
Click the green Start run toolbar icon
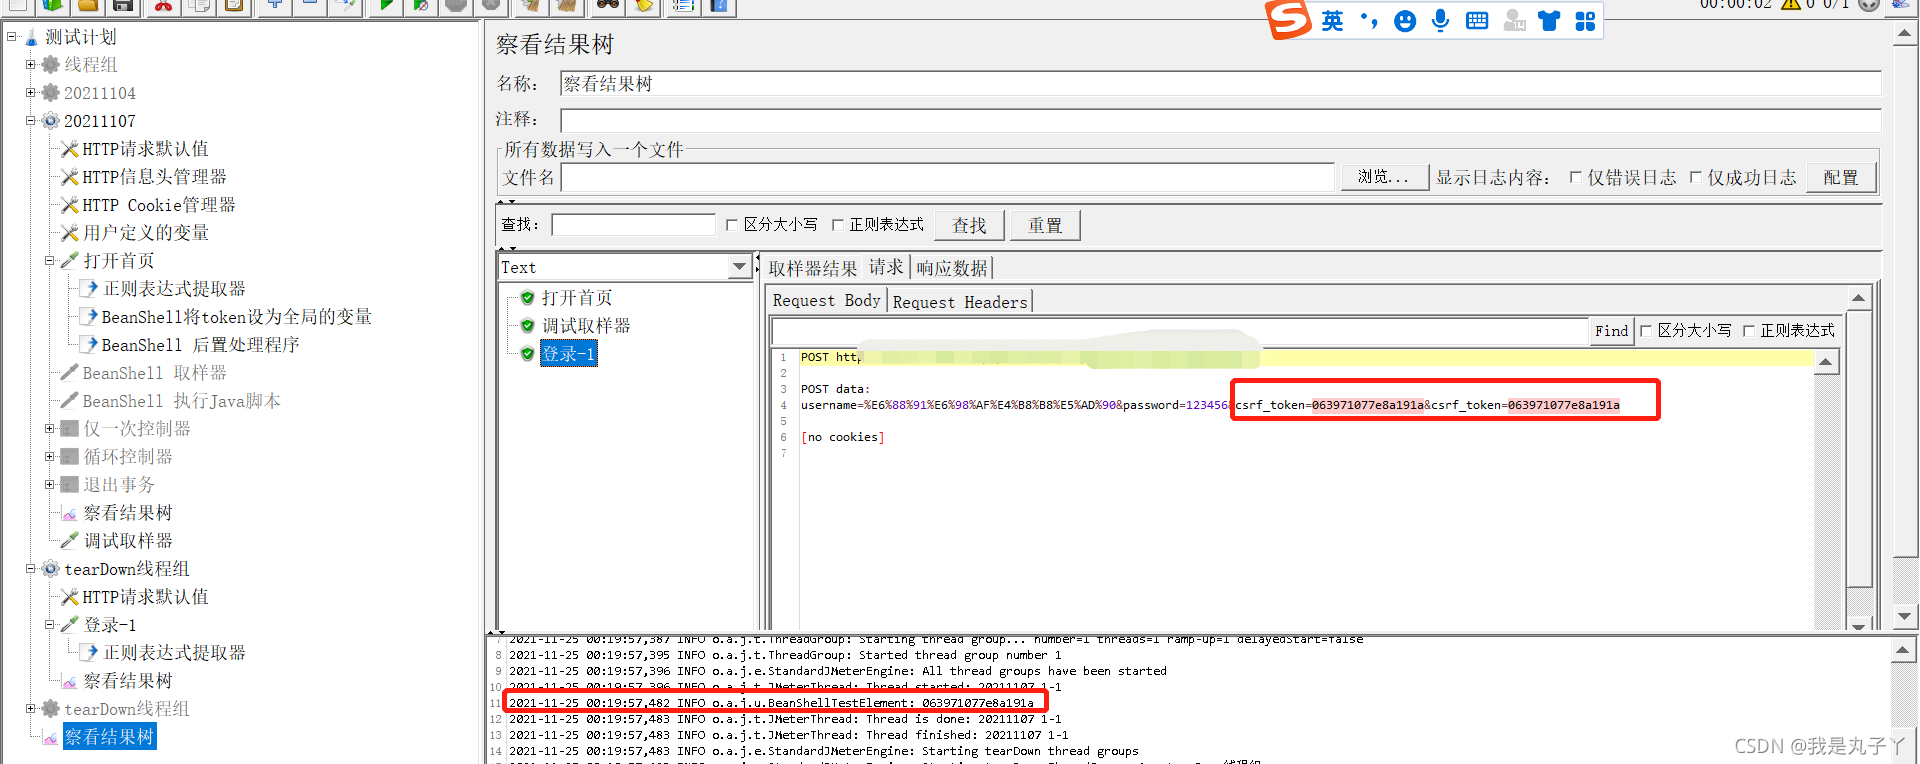coord(386,5)
